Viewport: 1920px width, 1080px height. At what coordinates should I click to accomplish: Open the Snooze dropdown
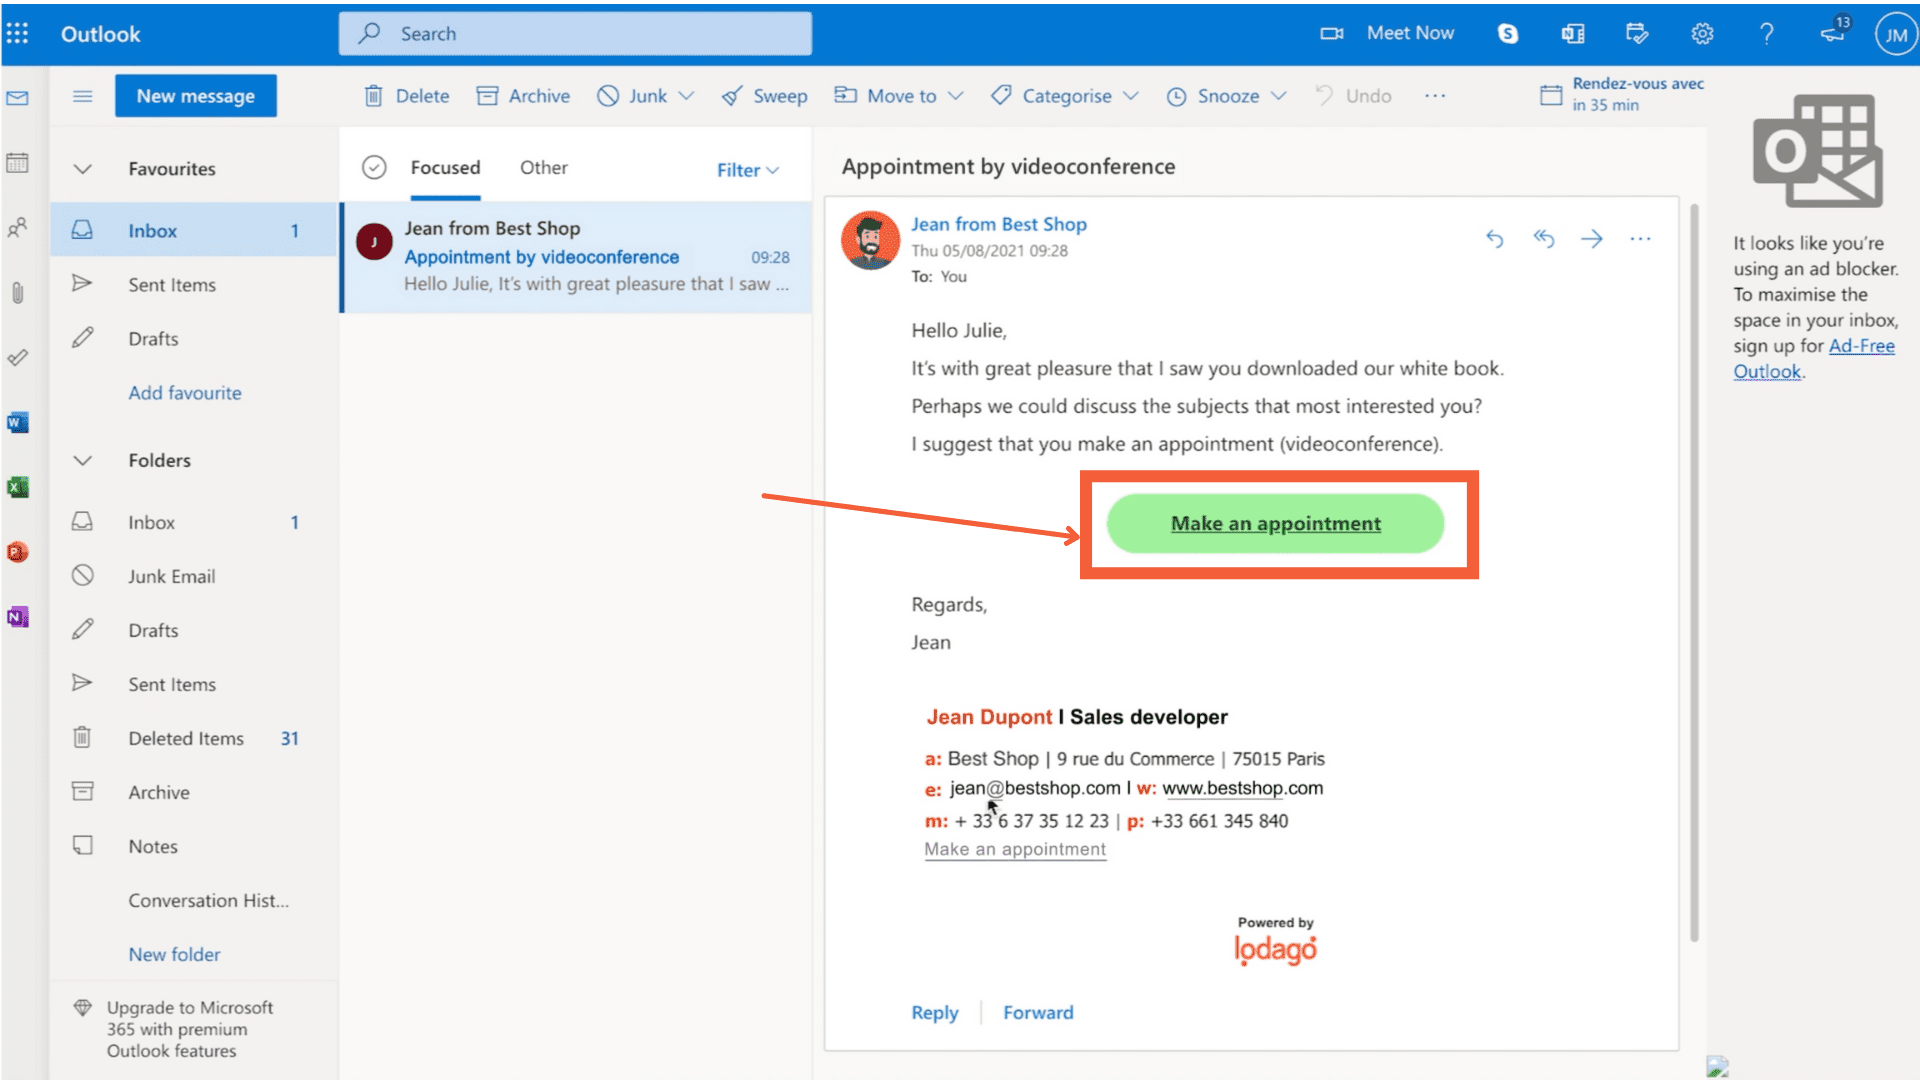(x=1226, y=96)
